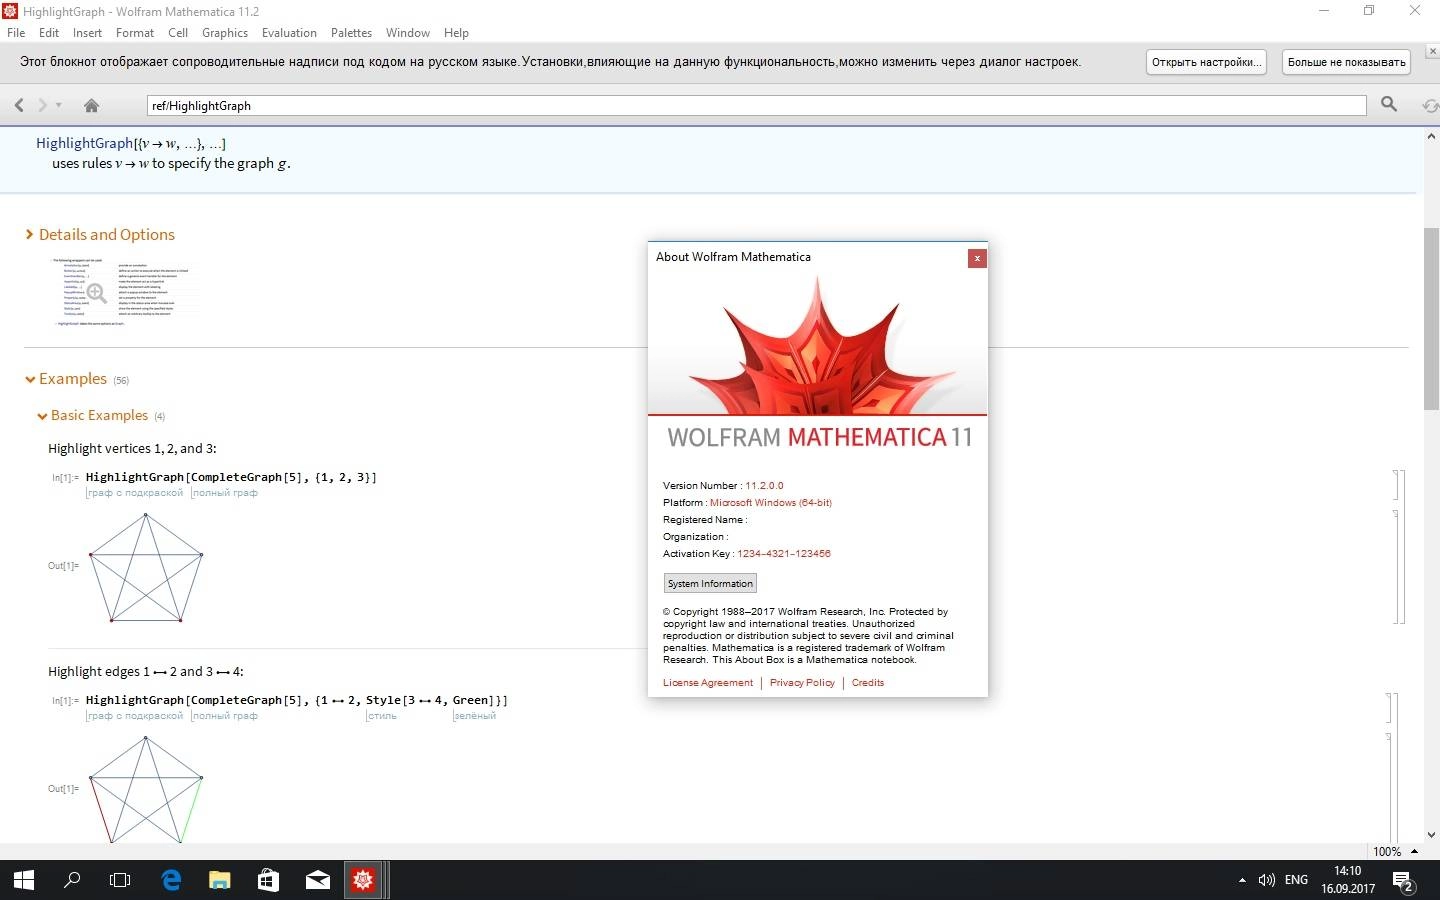Close the About Wolfram Mathematica dialog
1440x900 pixels.
(x=977, y=258)
